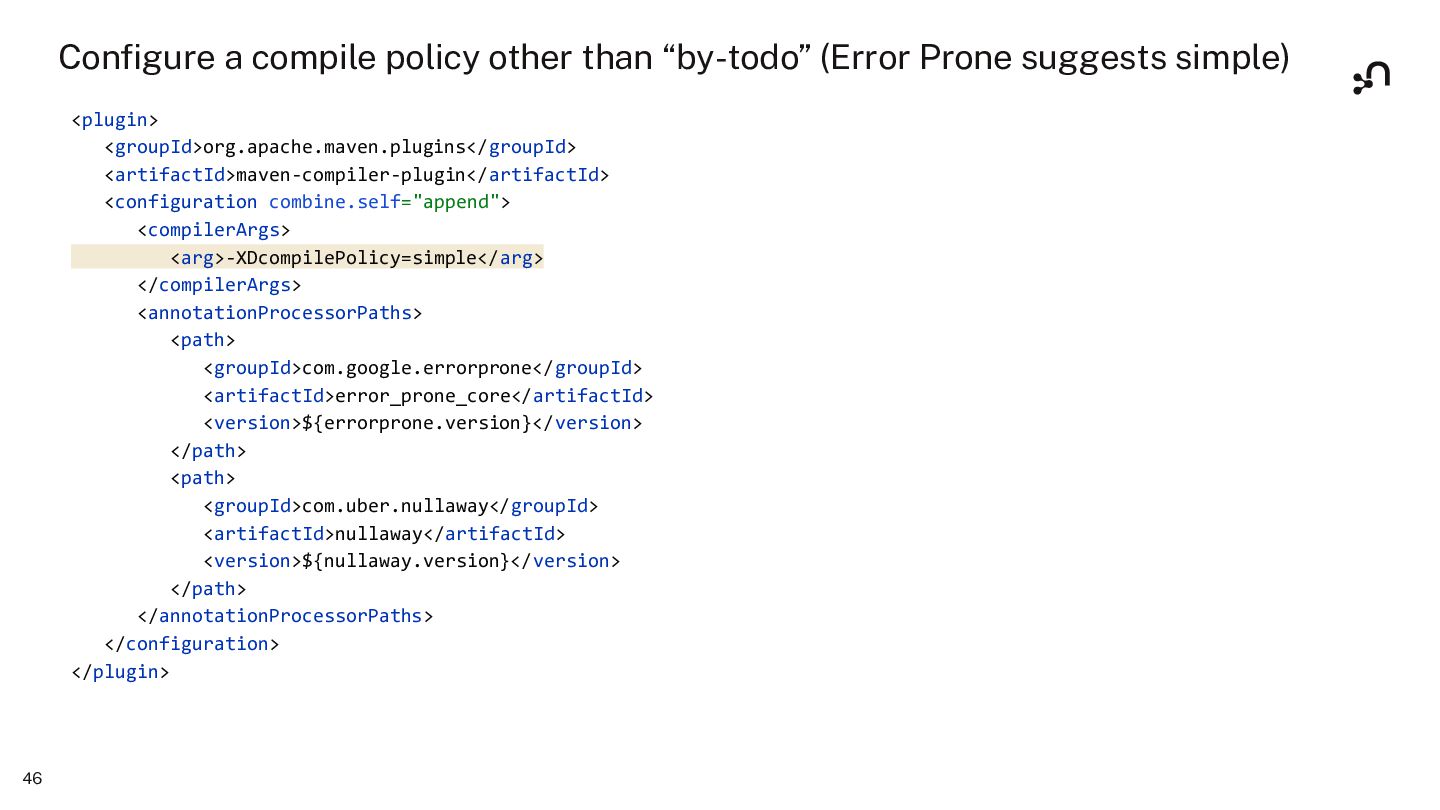Image resolution: width=1440 pixels, height=810 pixels.
Task: Click the ${errorprone.version} version text
Action: coord(416,423)
